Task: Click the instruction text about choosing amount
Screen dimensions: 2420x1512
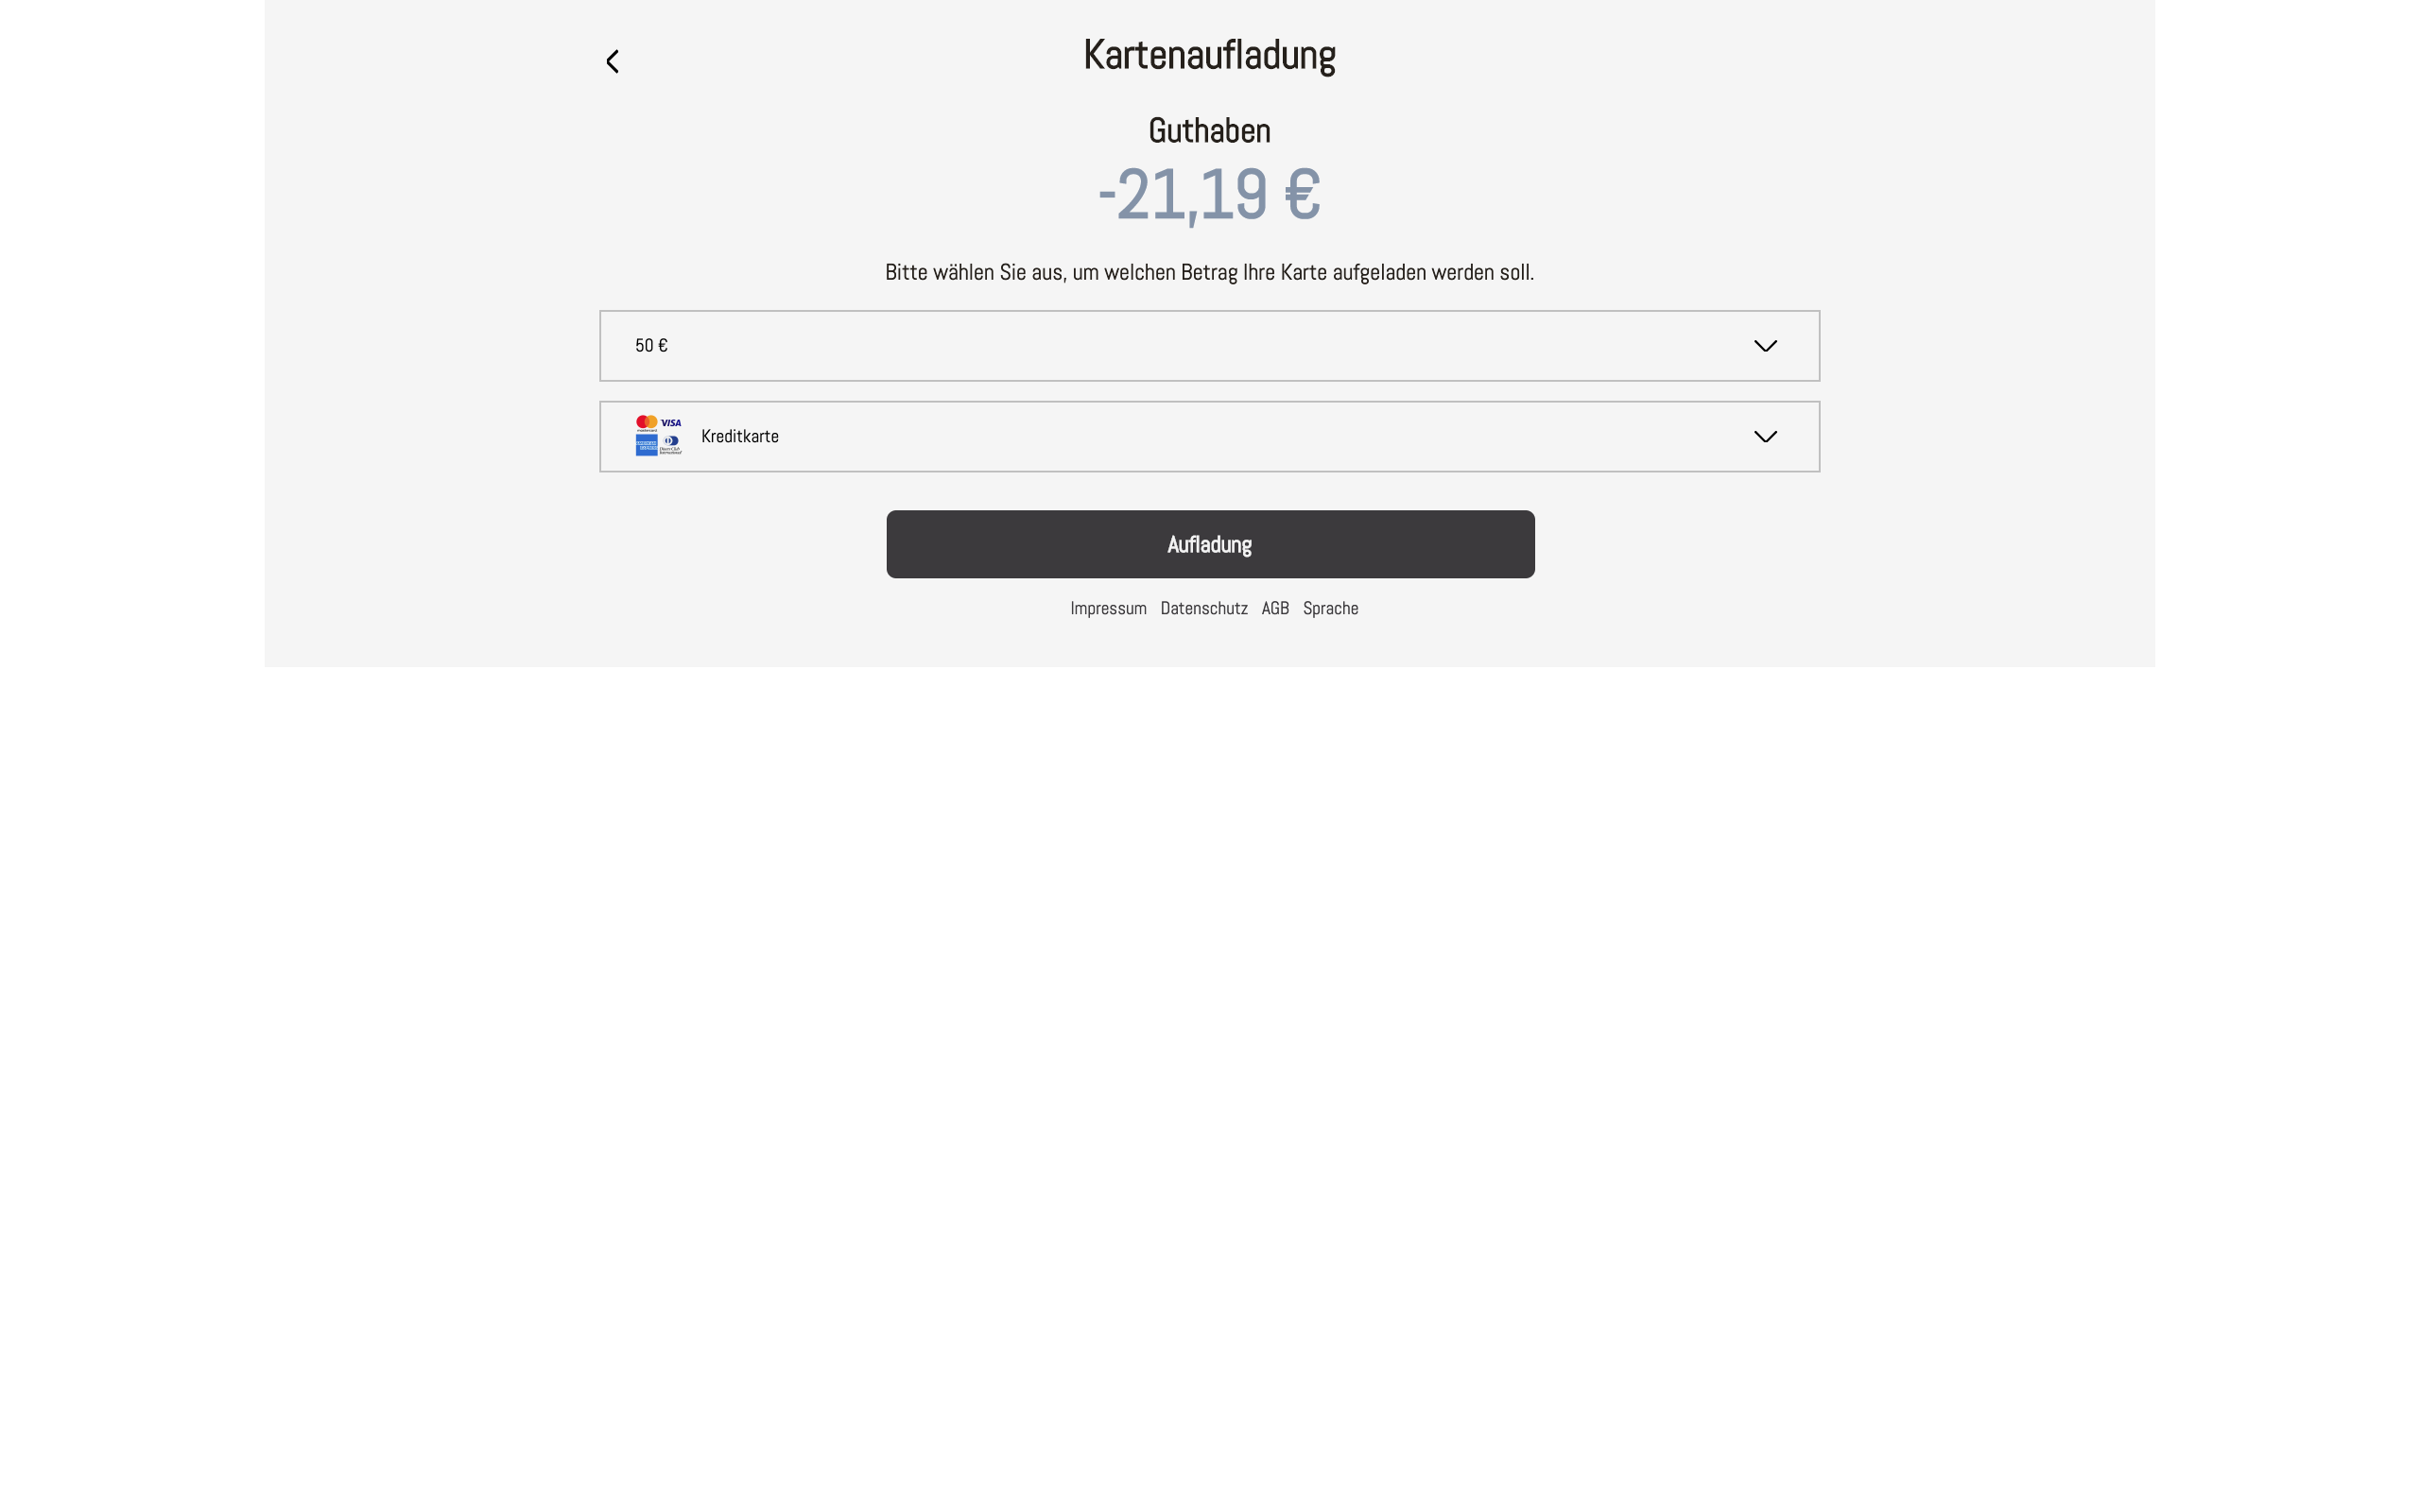Action: [x=1209, y=272]
